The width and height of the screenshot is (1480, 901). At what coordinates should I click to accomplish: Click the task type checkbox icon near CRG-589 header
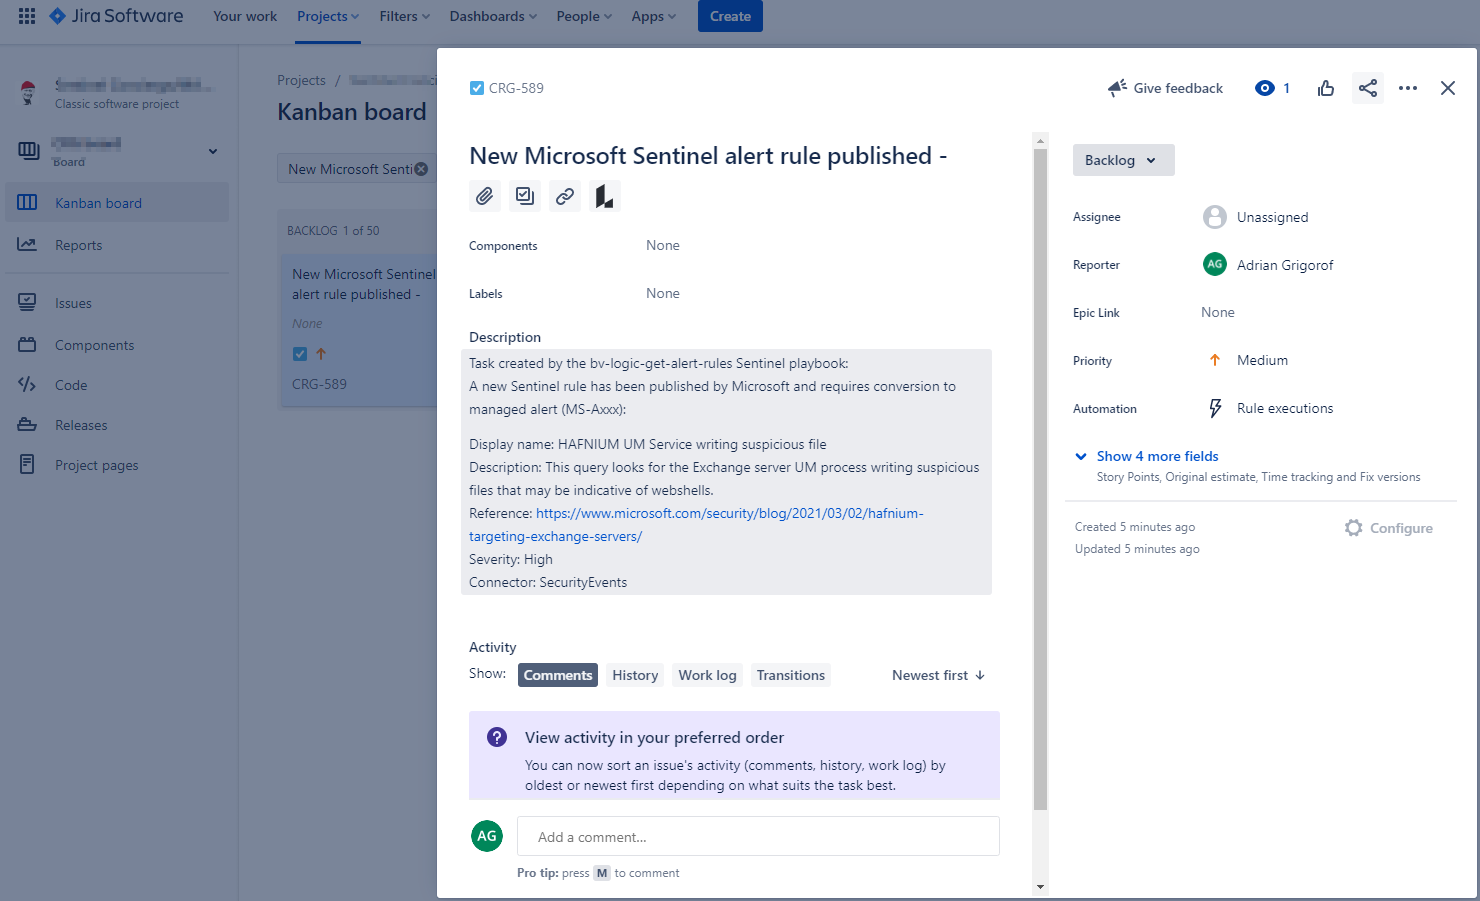click(477, 88)
